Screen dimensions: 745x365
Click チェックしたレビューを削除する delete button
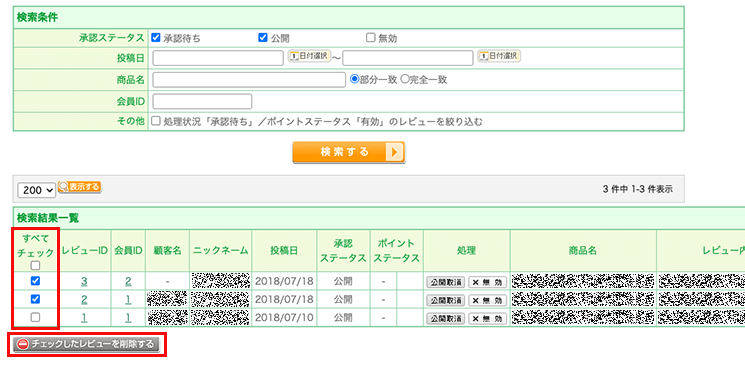click(87, 344)
